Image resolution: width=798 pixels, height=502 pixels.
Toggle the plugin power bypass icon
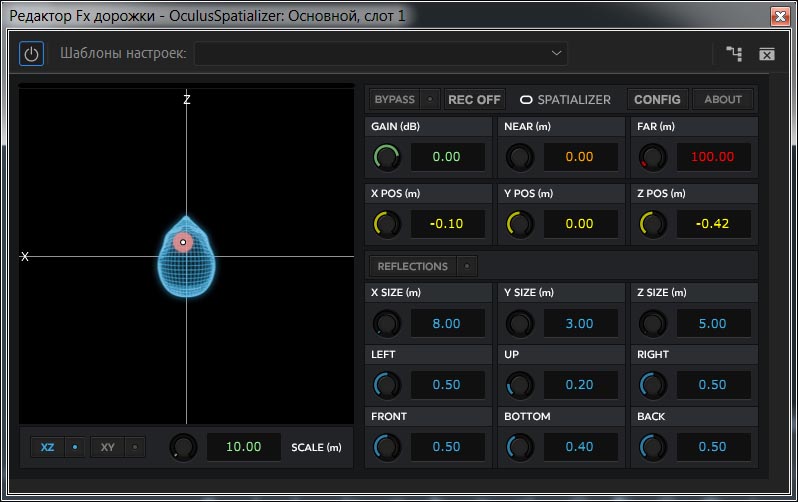click(x=31, y=53)
